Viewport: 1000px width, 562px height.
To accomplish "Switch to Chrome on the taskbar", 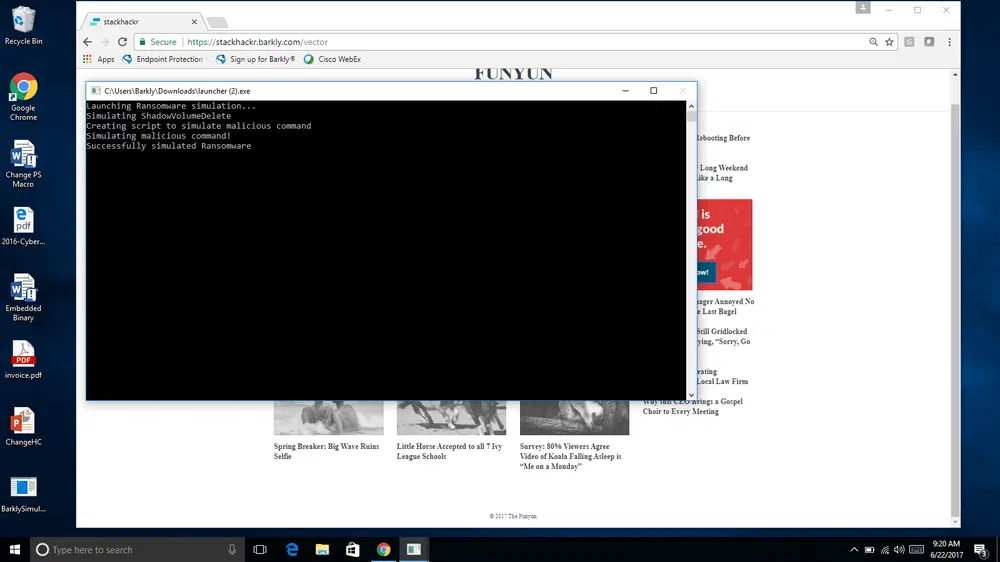I will [x=383, y=549].
